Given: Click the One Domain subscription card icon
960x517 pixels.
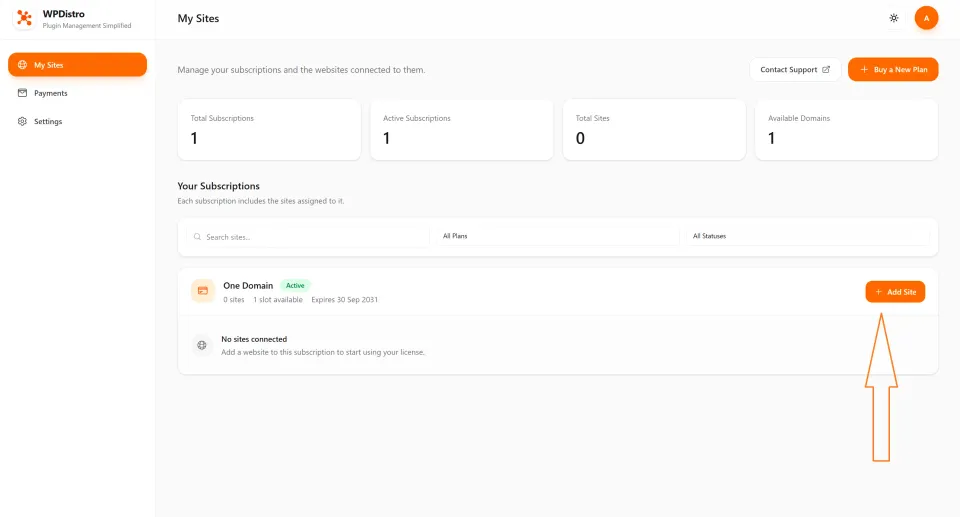Looking at the screenshot, I should point(203,291).
